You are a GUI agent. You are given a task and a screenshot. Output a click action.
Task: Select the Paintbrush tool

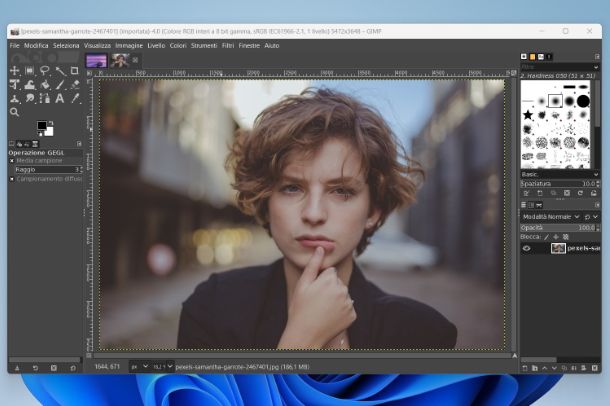coord(60,84)
